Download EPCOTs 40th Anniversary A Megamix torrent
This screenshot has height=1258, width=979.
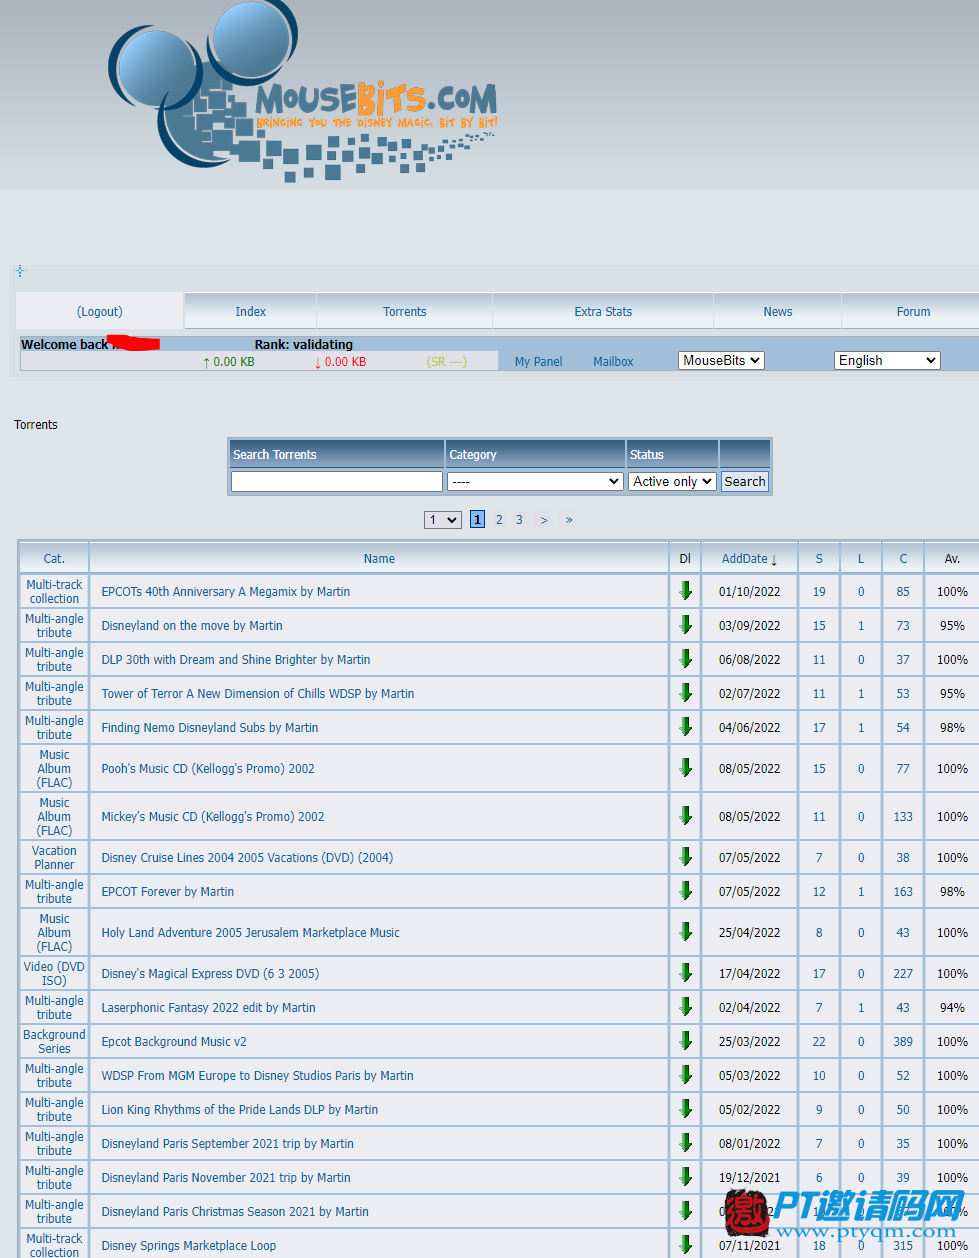click(685, 591)
